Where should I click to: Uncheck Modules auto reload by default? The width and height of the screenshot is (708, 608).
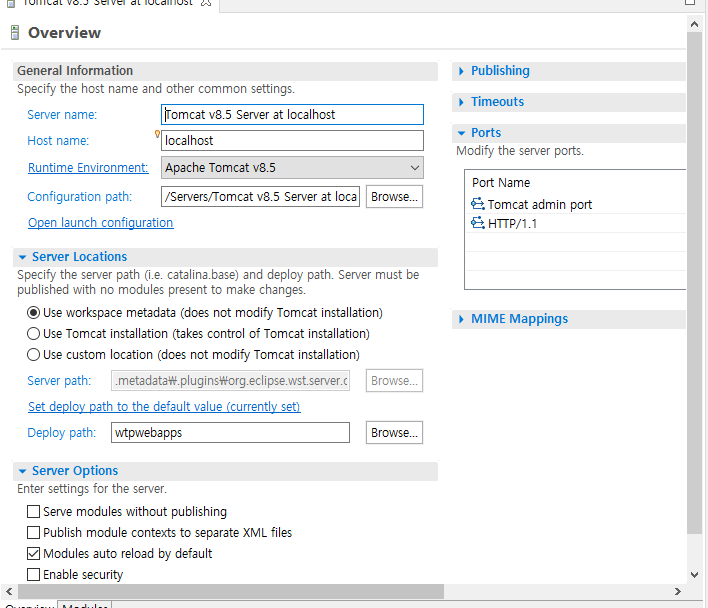click(33, 553)
